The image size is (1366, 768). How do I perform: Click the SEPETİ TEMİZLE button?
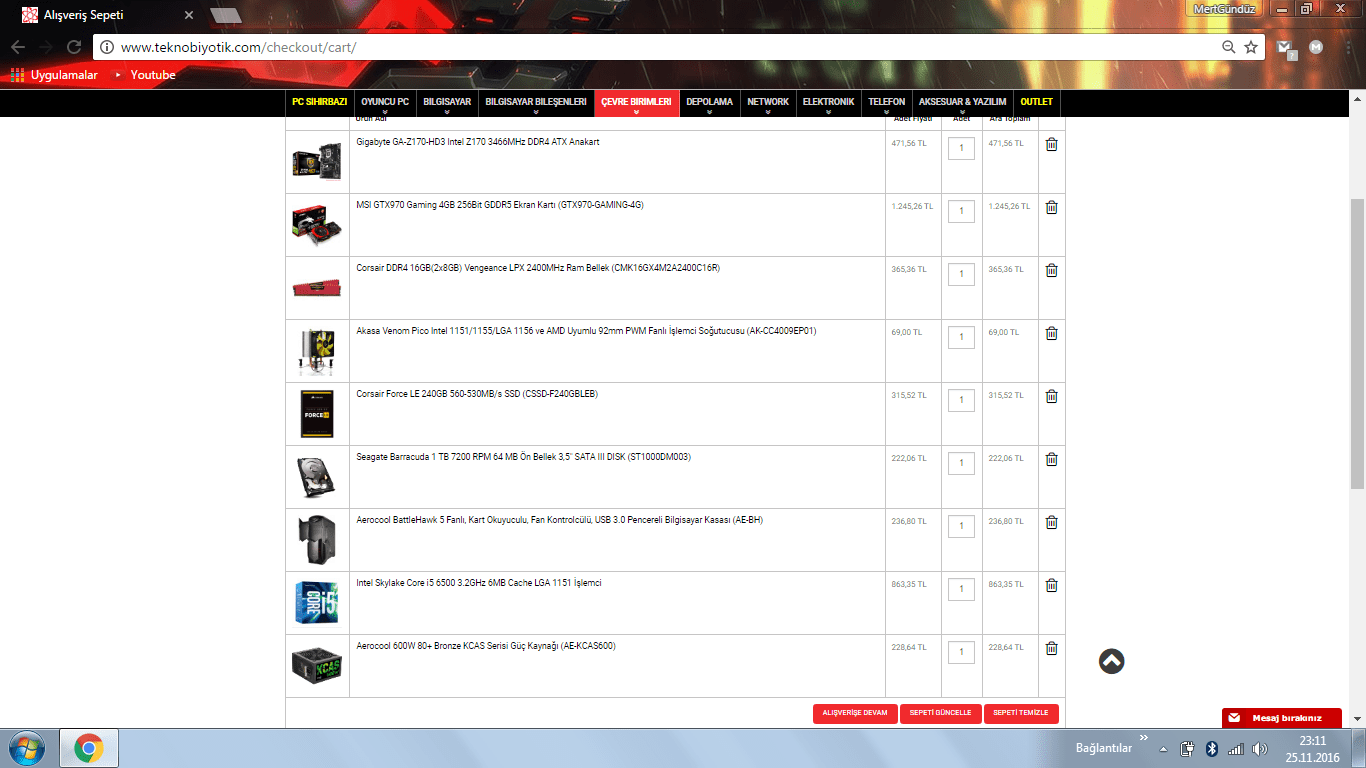point(1021,714)
